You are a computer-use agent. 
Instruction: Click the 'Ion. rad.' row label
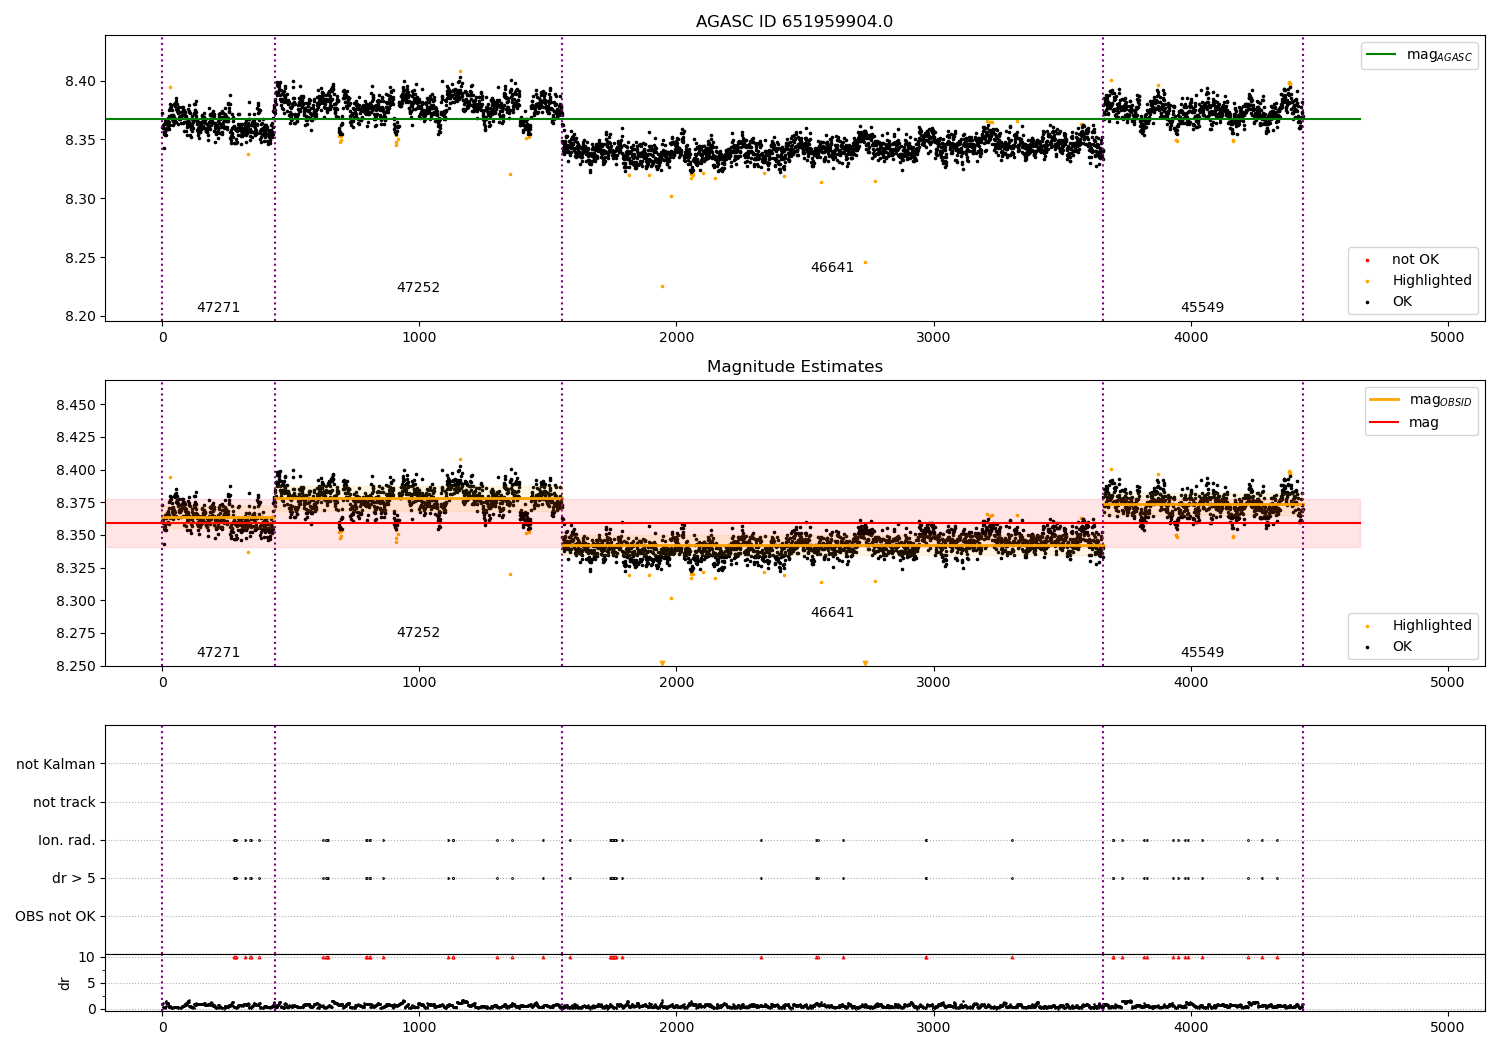[x=67, y=841]
